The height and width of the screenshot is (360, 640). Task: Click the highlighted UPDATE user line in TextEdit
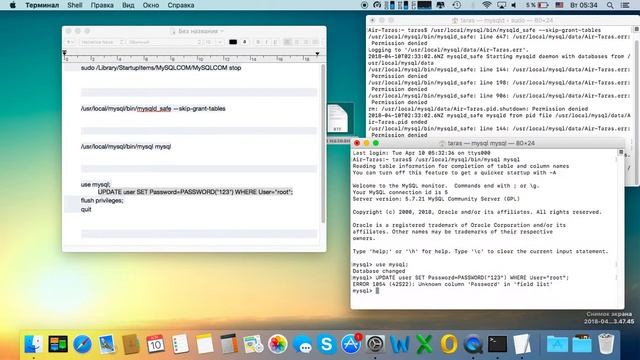(x=195, y=192)
